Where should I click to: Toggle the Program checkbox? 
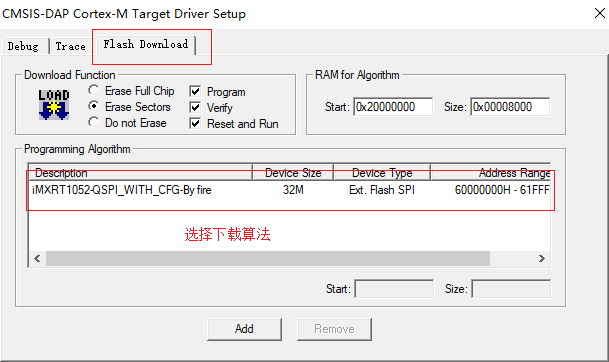tap(195, 91)
